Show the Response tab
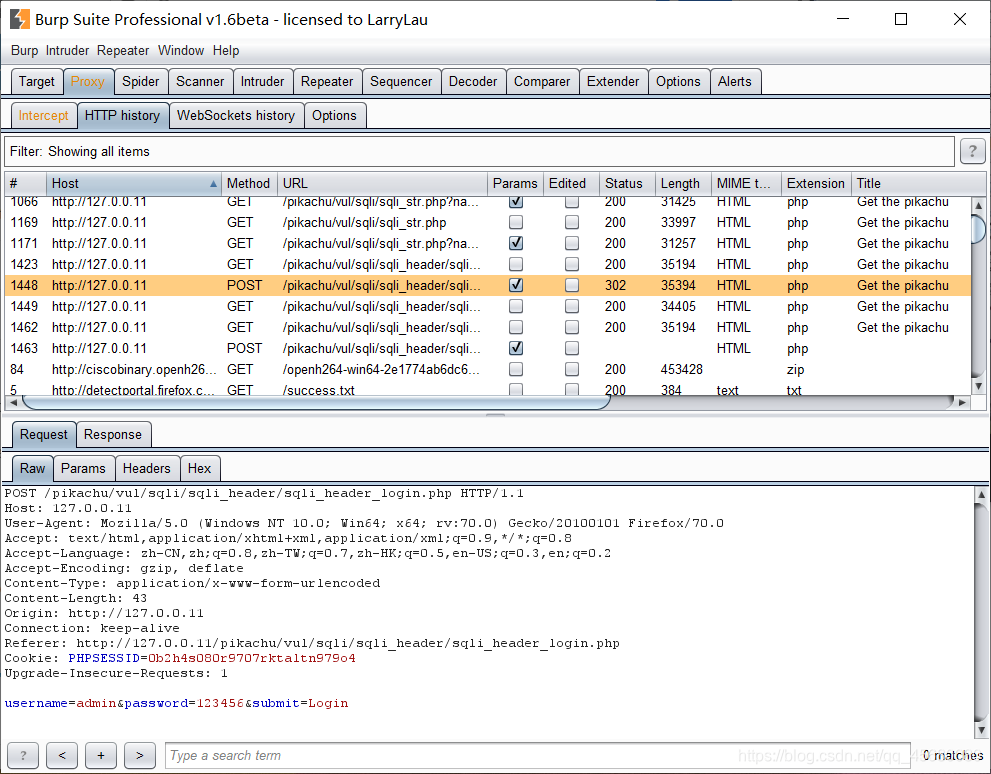The image size is (991, 774). point(112,435)
